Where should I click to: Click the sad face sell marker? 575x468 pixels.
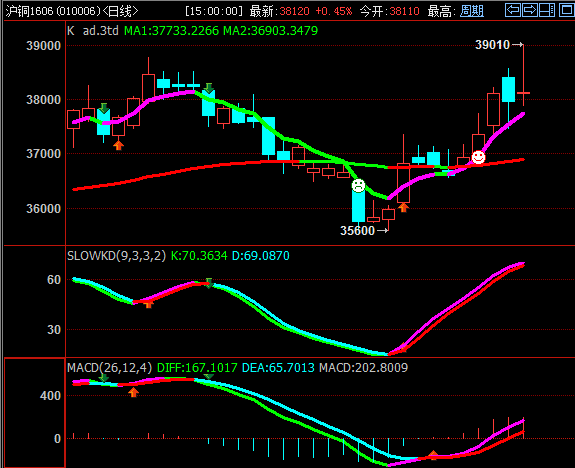[358, 186]
